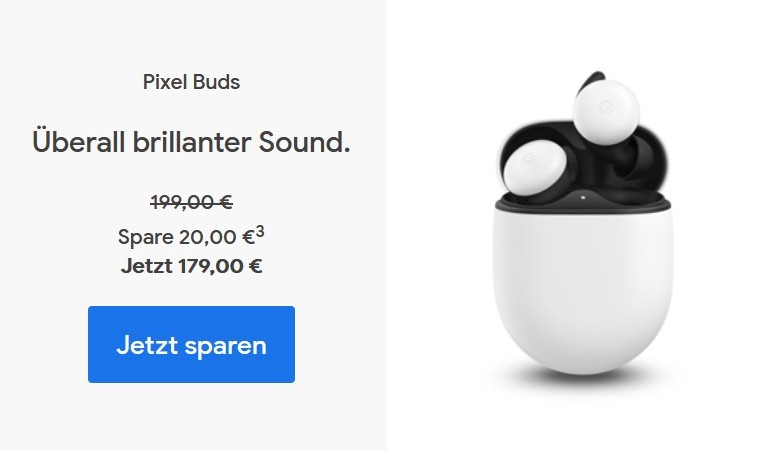Open footnote 3 superscript after savings
The width and height of the screenshot is (776, 450).
tap(260, 232)
